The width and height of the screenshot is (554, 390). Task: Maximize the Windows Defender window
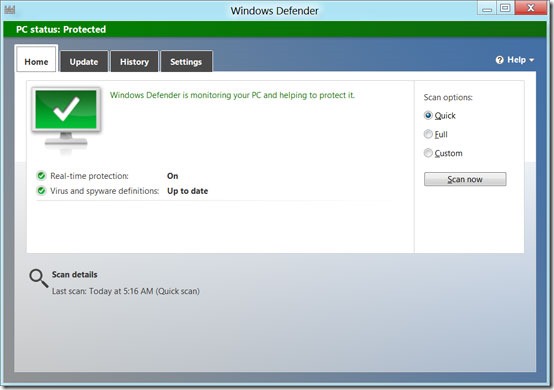505,8
